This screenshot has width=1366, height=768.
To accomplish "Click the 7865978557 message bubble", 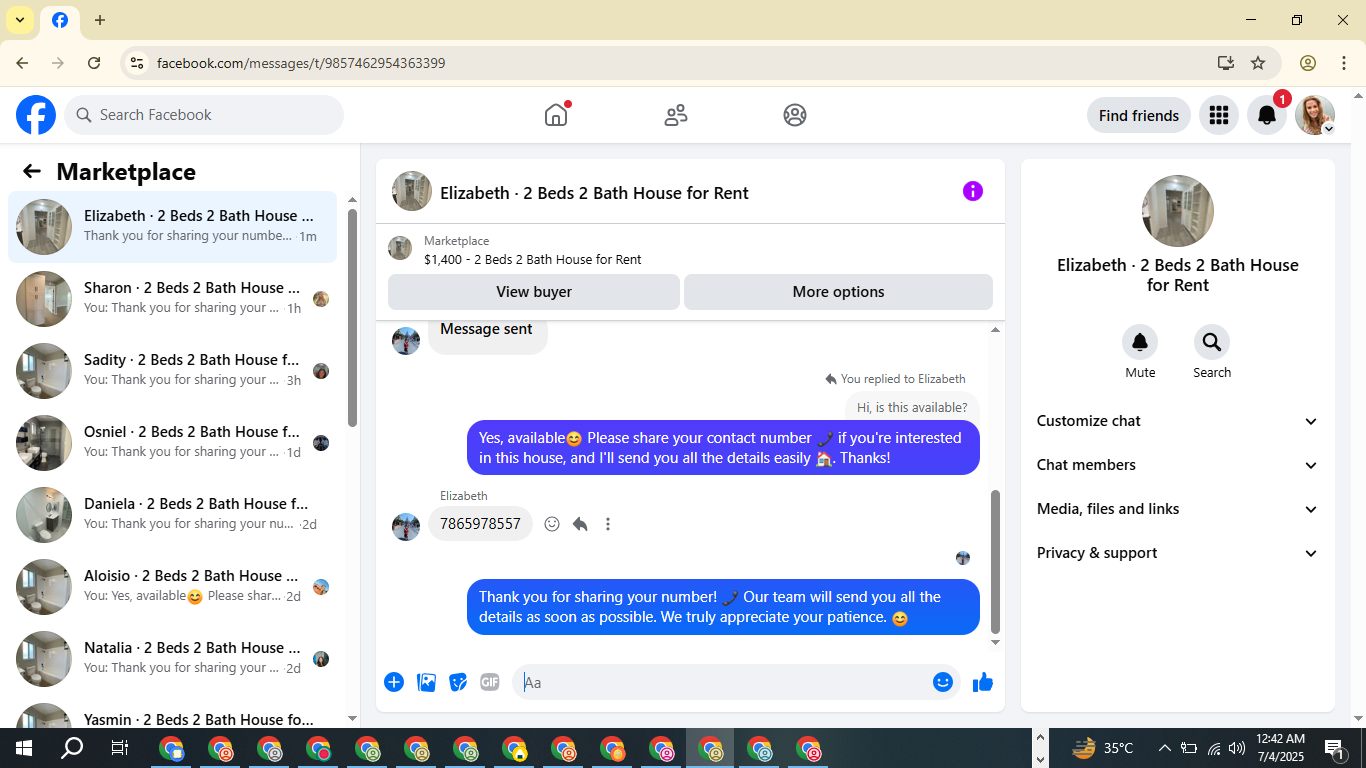I will (480, 524).
